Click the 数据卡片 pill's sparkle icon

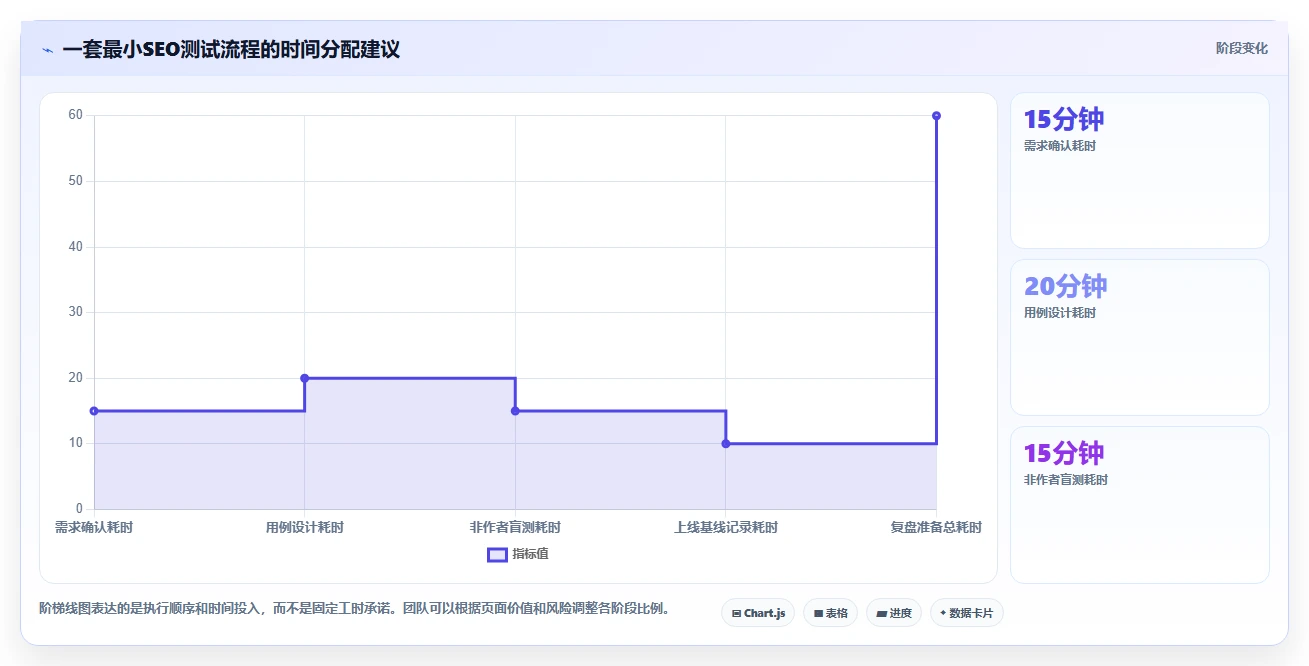coord(943,613)
